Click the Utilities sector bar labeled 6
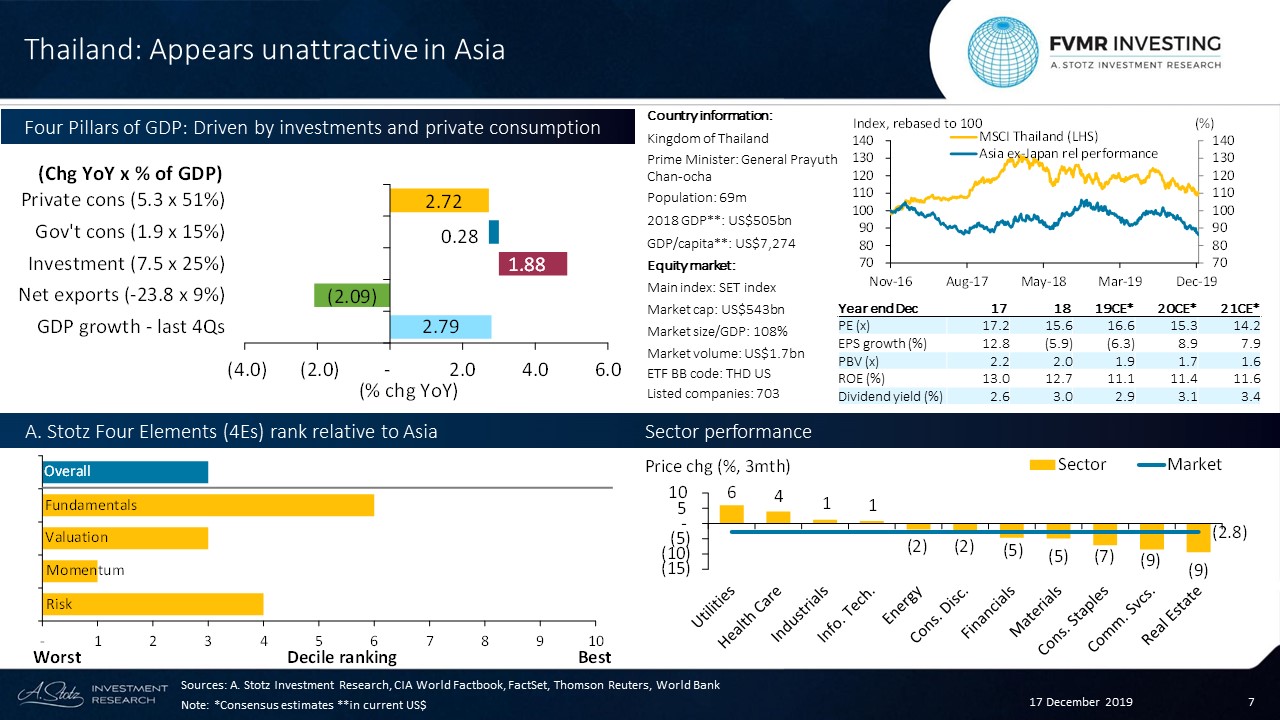1280x720 pixels. pos(732,513)
